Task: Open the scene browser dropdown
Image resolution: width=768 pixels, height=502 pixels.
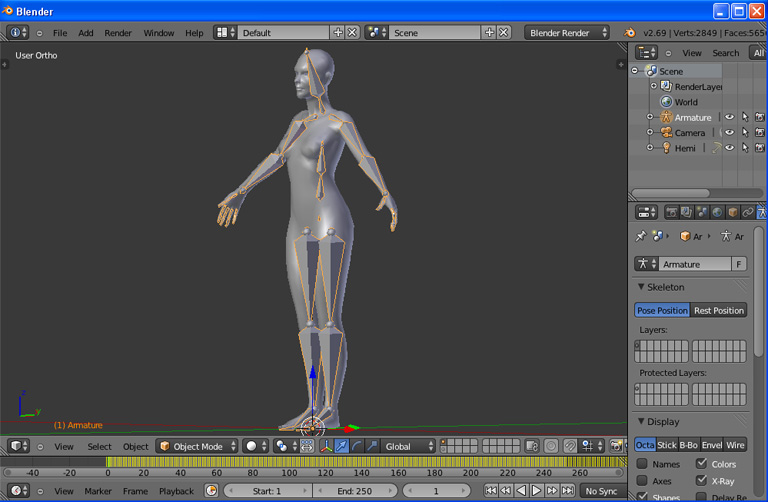Action: [377, 32]
